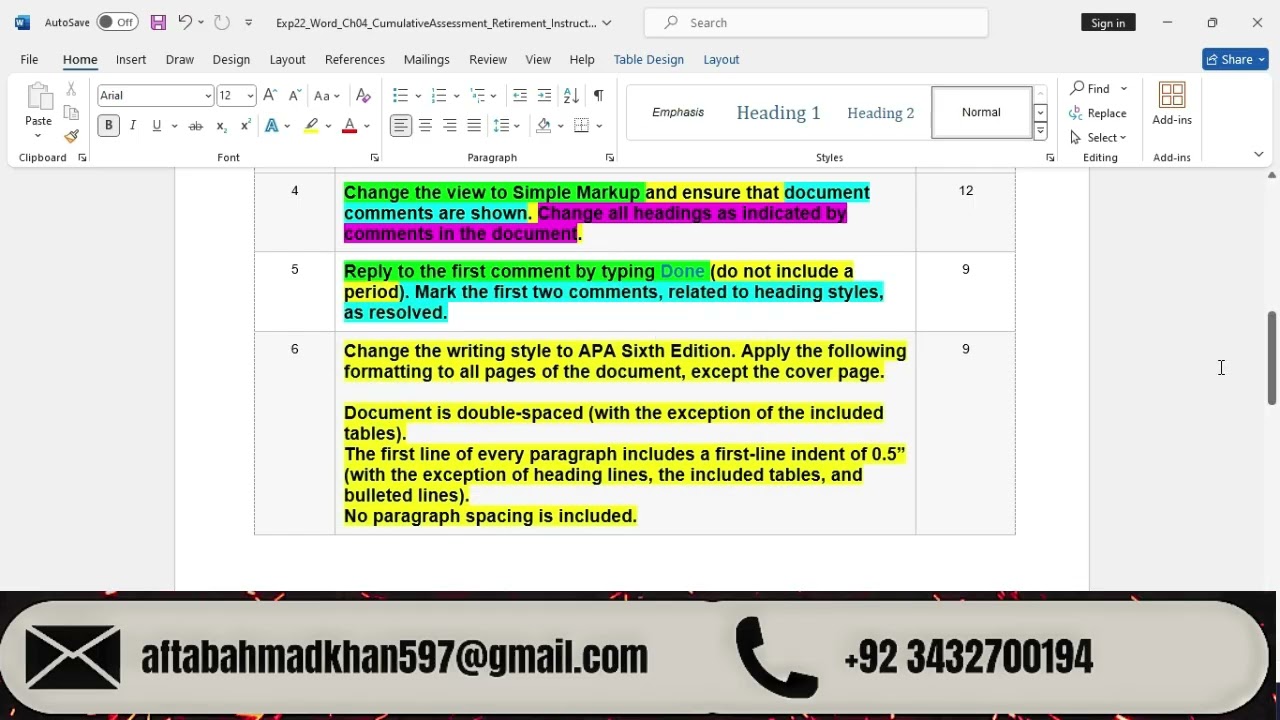The width and height of the screenshot is (1280, 720).
Task: Clear all formatting
Action: 363,95
